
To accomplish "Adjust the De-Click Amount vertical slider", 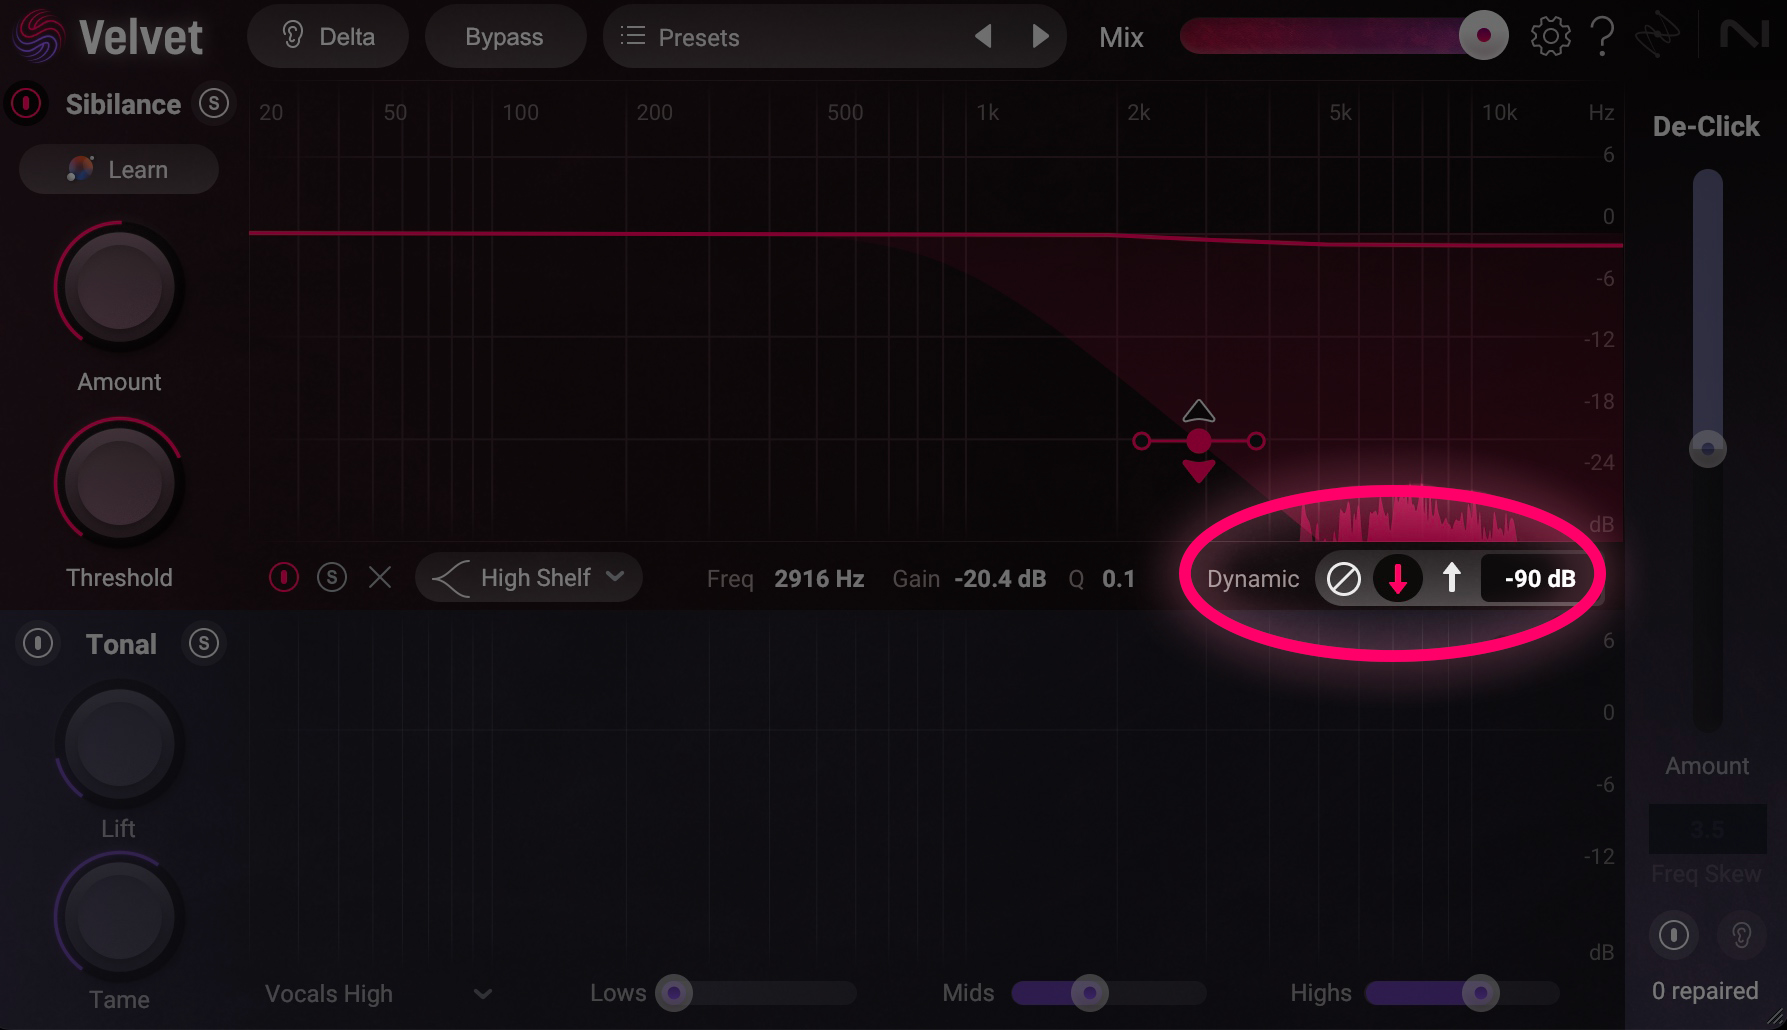I will pos(1708,448).
